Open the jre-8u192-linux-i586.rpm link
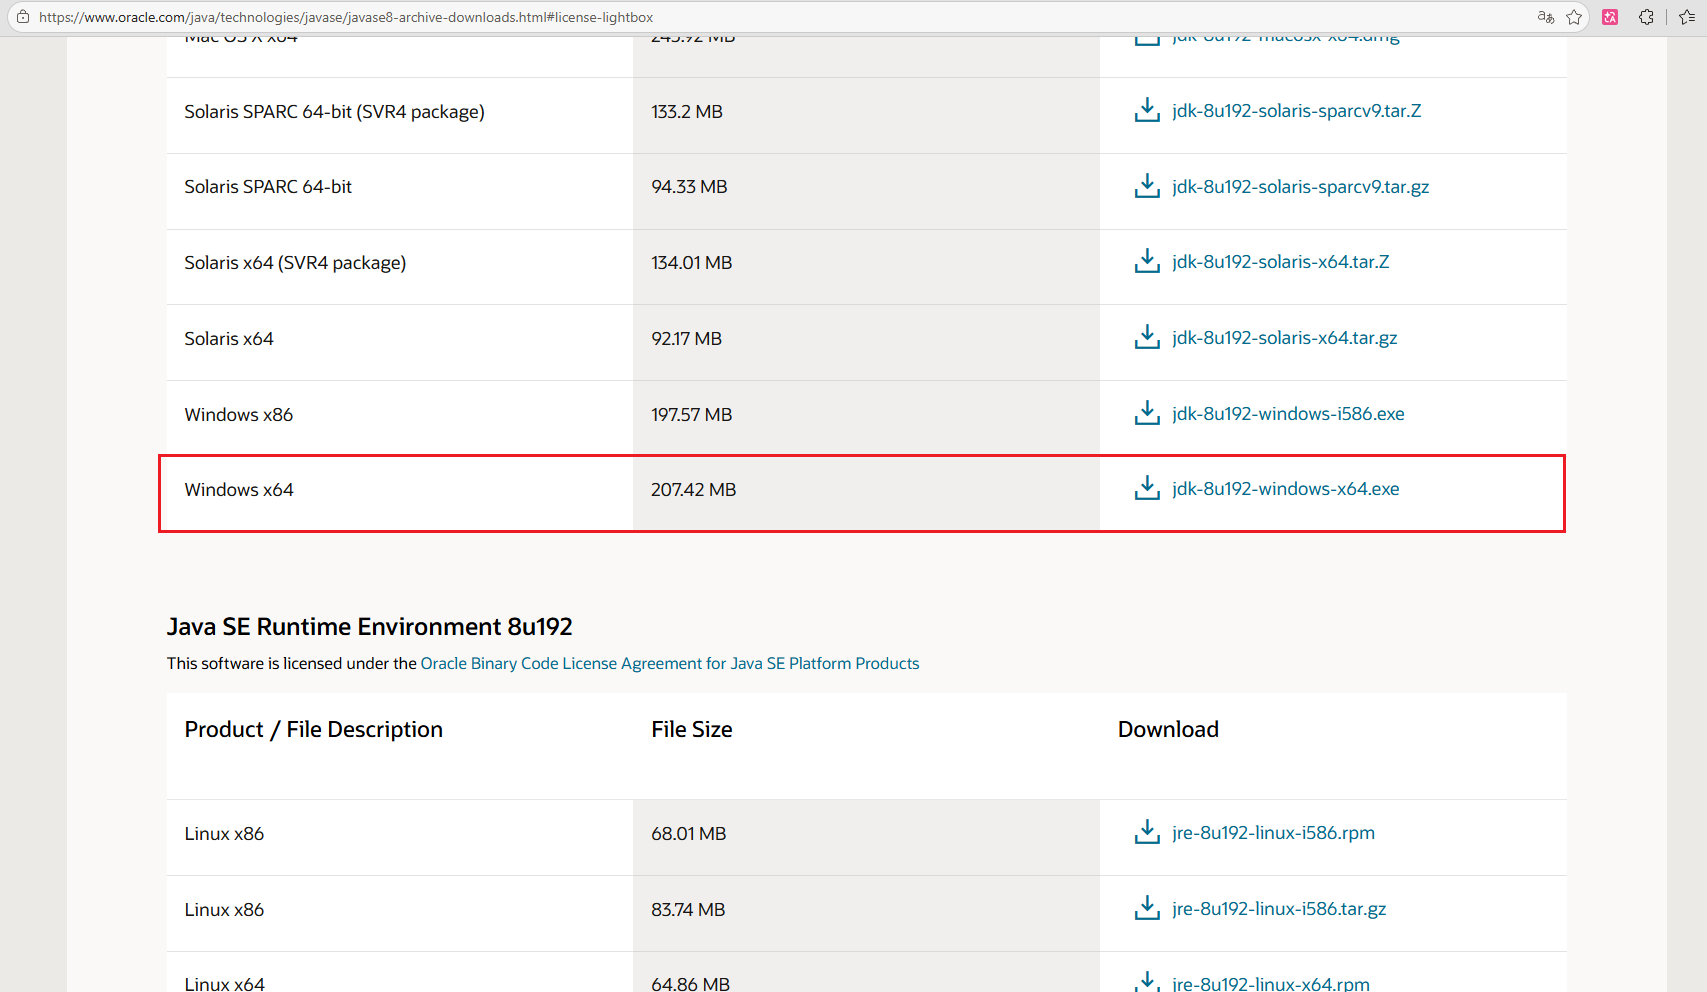The width and height of the screenshot is (1707, 992). pos(1273,833)
